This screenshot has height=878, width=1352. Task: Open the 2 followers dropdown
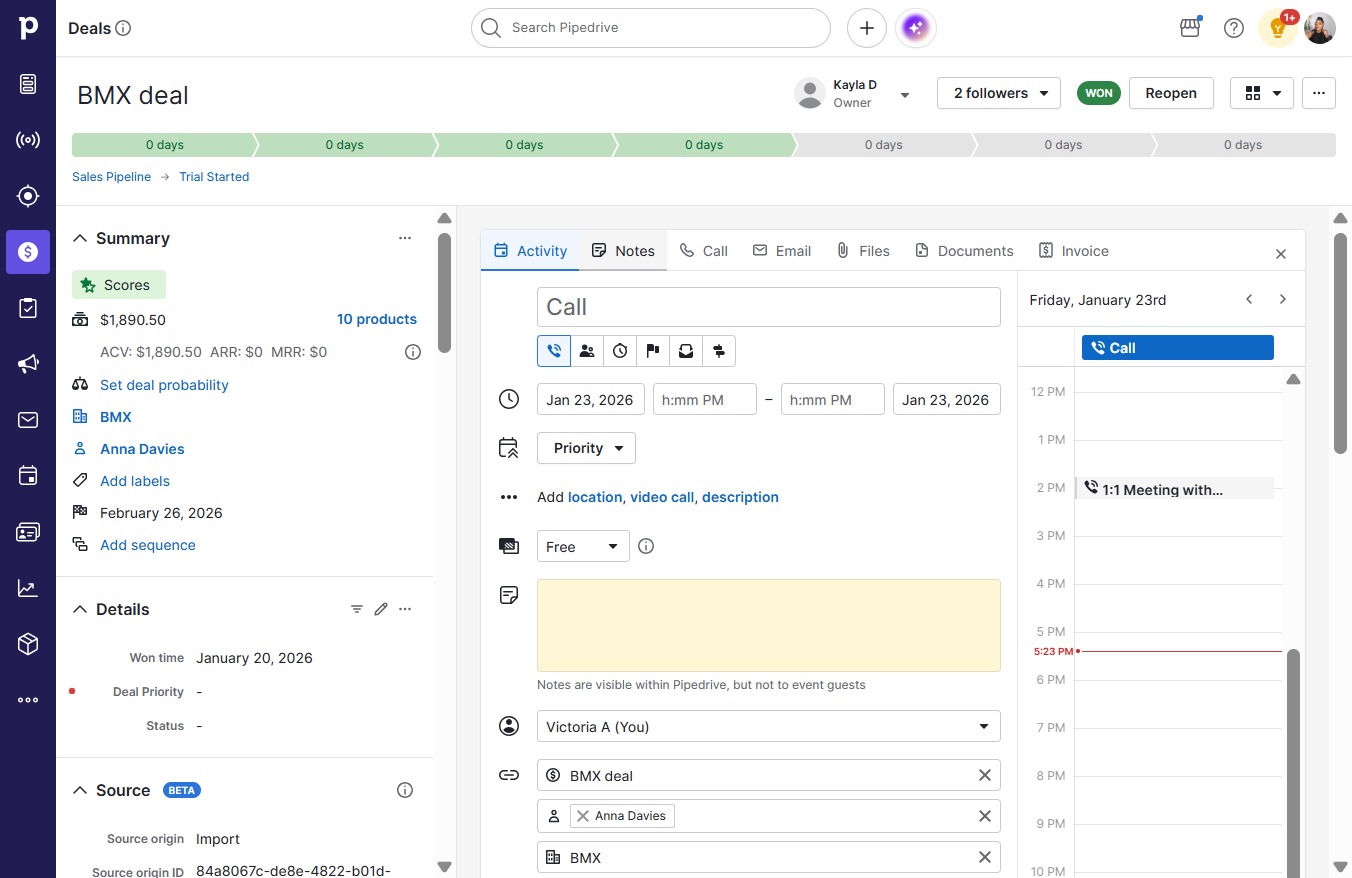[x=999, y=93]
